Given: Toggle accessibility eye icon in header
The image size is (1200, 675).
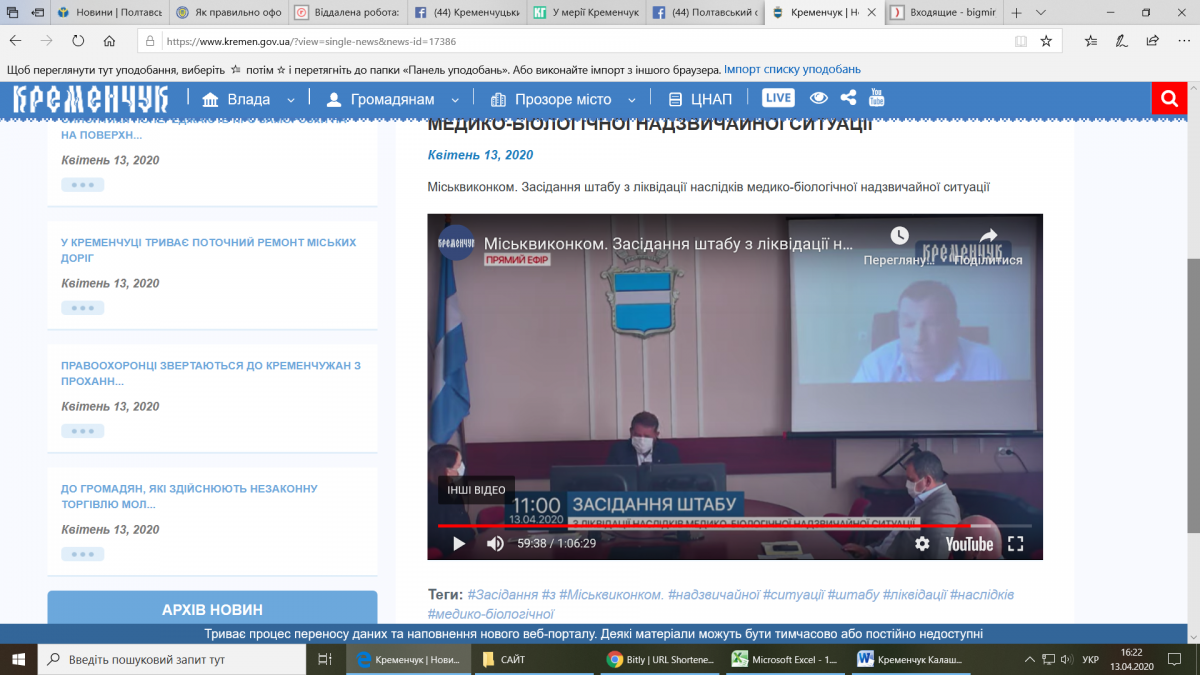Looking at the screenshot, I should pyautogui.click(x=819, y=98).
